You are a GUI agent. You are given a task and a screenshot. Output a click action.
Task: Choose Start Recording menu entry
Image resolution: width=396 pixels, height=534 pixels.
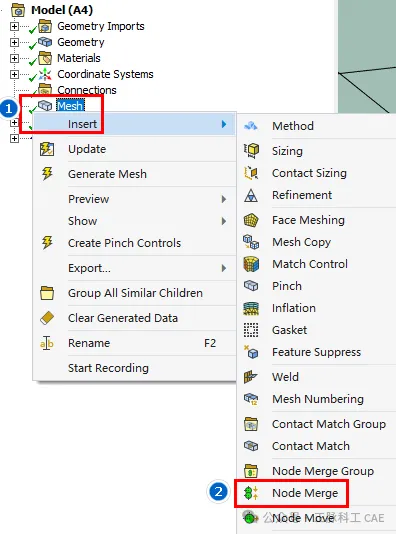point(134,368)
